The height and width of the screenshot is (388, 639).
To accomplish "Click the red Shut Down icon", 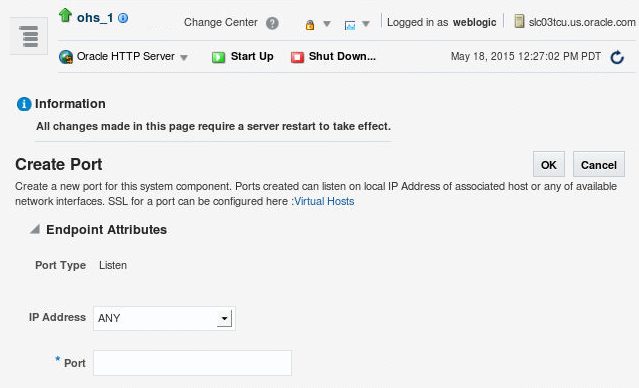I will [x=297, y=57].
